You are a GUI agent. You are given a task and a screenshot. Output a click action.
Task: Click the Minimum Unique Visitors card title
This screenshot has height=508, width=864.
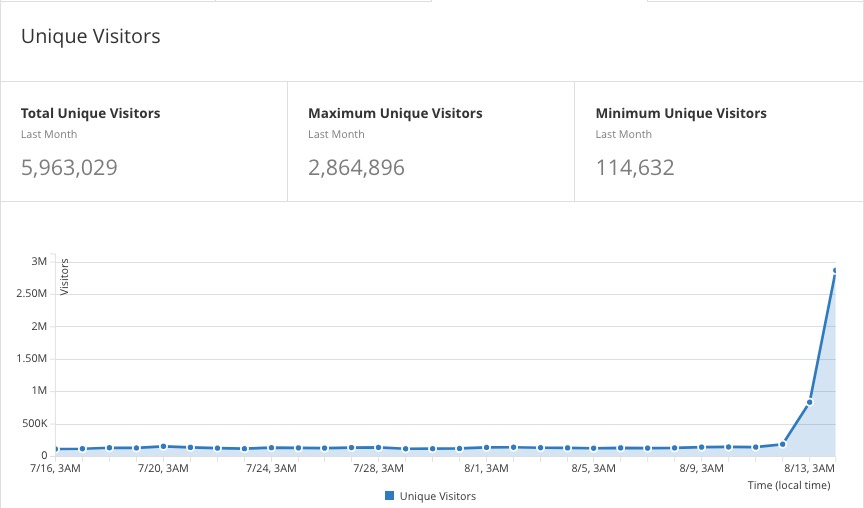coord(681,113)
